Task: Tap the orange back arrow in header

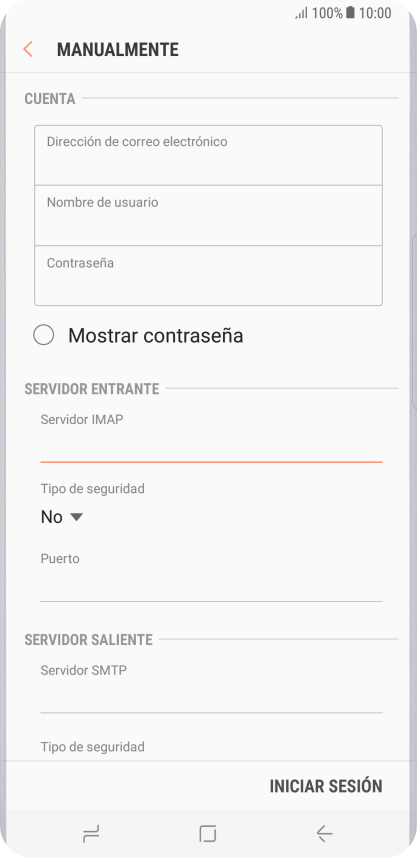Action: coord(28,49)
